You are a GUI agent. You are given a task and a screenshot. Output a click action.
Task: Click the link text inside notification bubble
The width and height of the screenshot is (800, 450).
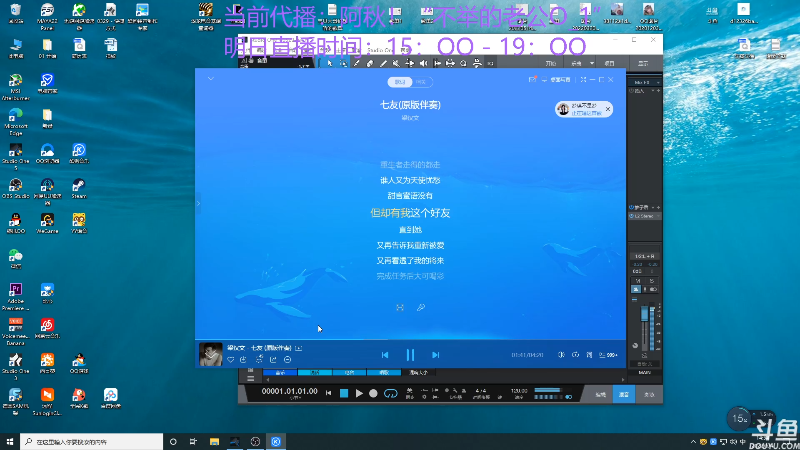pos(586,113)
